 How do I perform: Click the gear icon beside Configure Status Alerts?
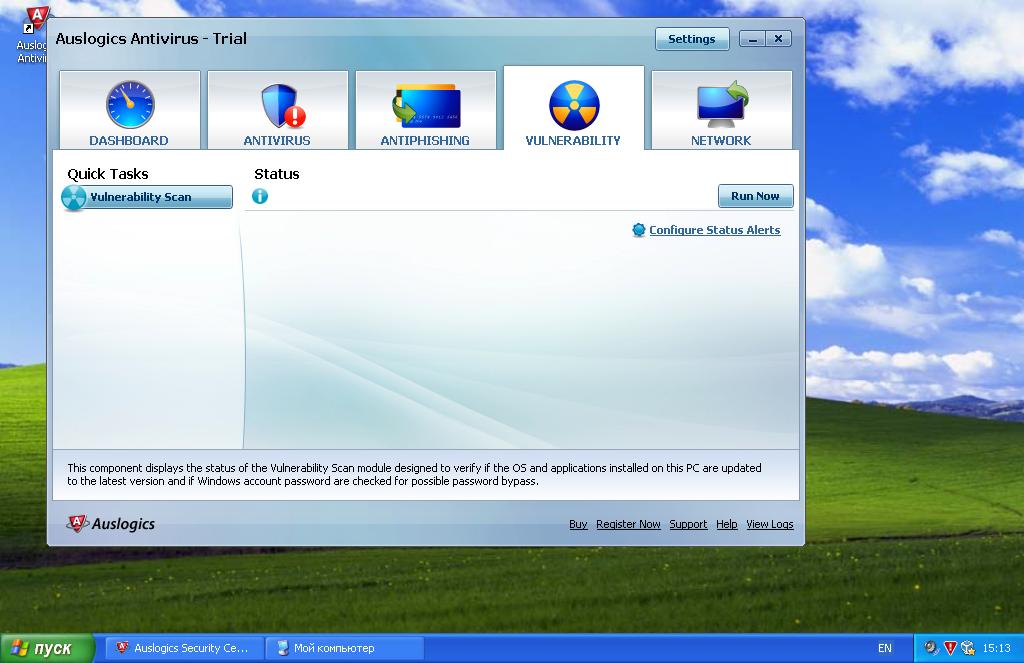pos(639,230)
